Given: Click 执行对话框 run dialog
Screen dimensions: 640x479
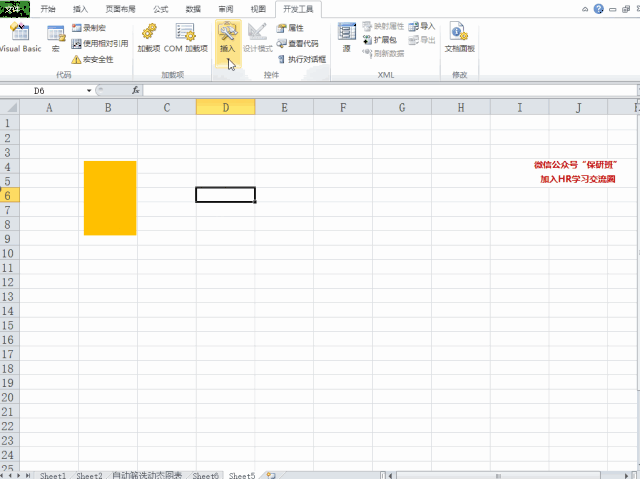Looking at the screenshot, I should click(x=301, y=60).
